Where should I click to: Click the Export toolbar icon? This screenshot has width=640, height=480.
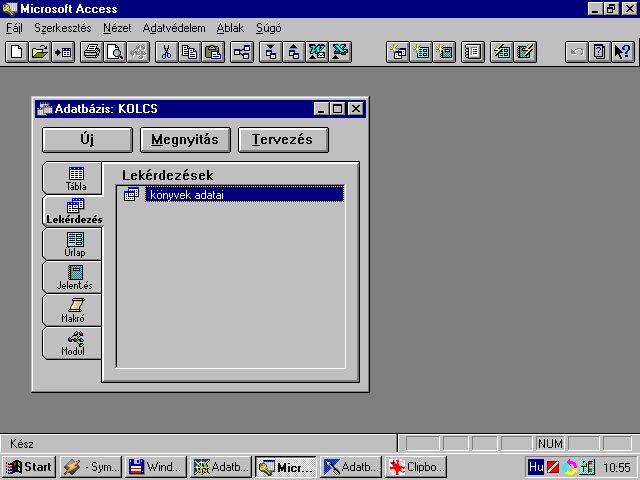[293, 52]
